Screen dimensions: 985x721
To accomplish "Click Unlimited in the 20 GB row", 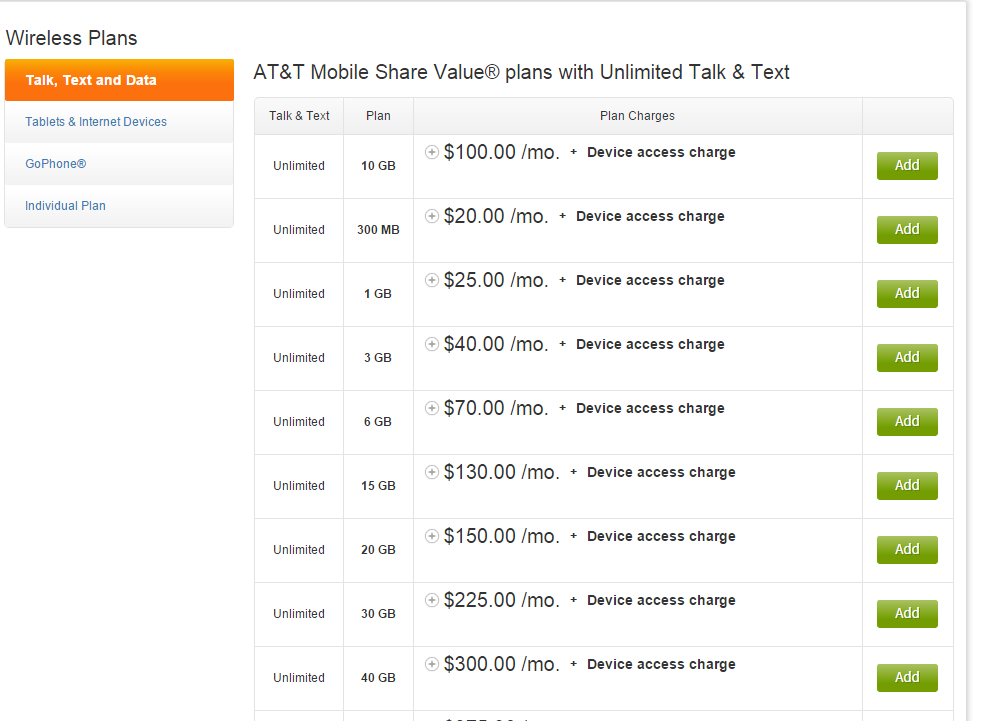I will (299, 551).
